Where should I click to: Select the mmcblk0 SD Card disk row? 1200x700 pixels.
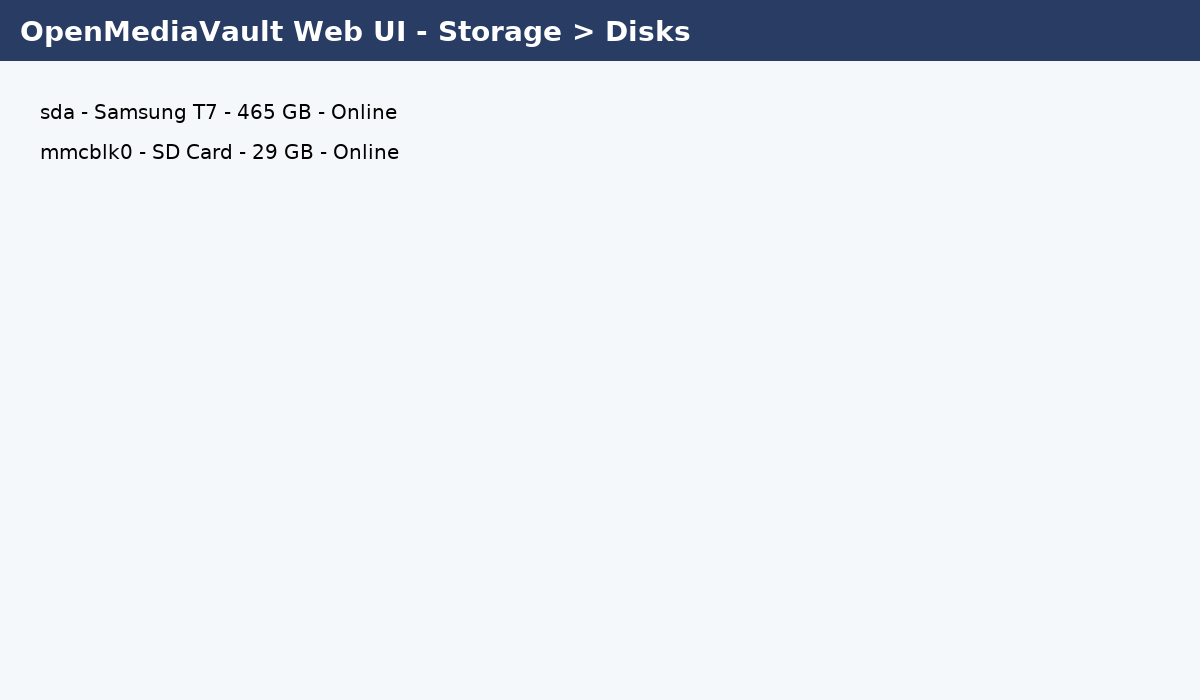[219, 153]
